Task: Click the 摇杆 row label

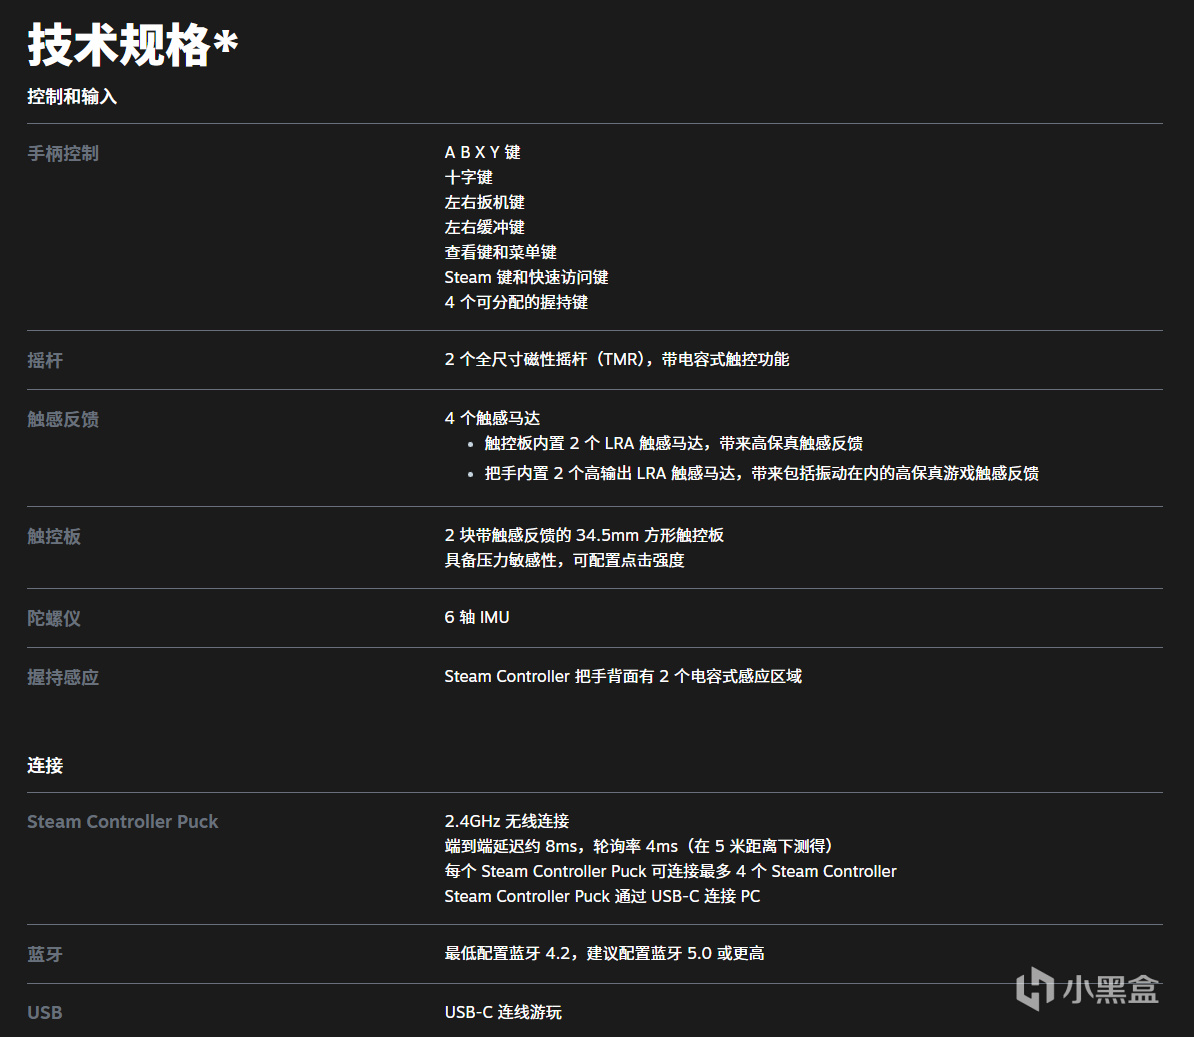Action: click(45, 360)
